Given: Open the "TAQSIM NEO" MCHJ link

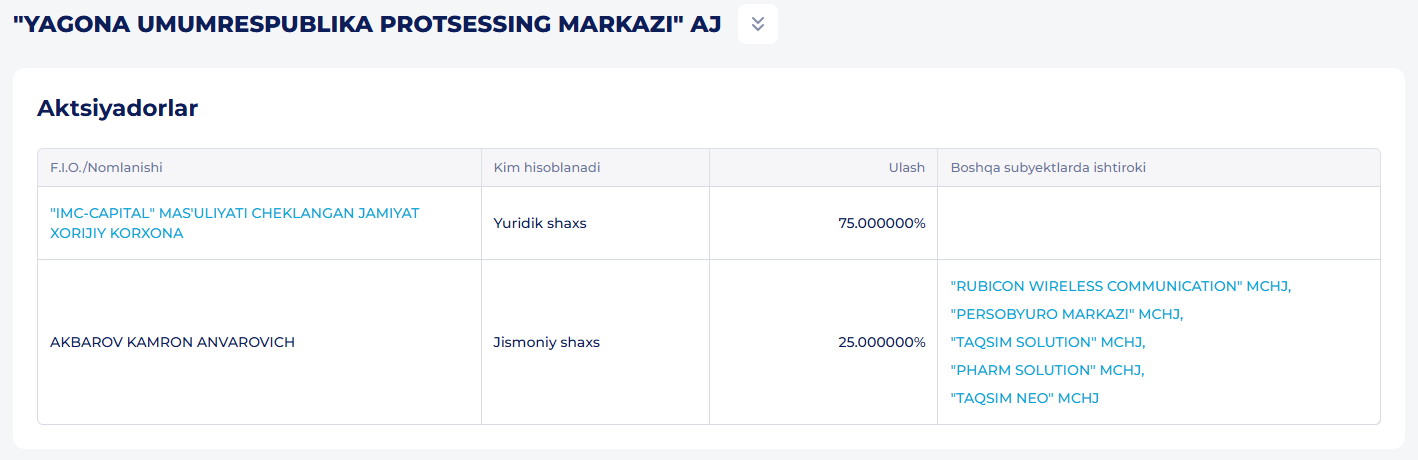Looking at the screenshot, I should tap(1024, 398).
